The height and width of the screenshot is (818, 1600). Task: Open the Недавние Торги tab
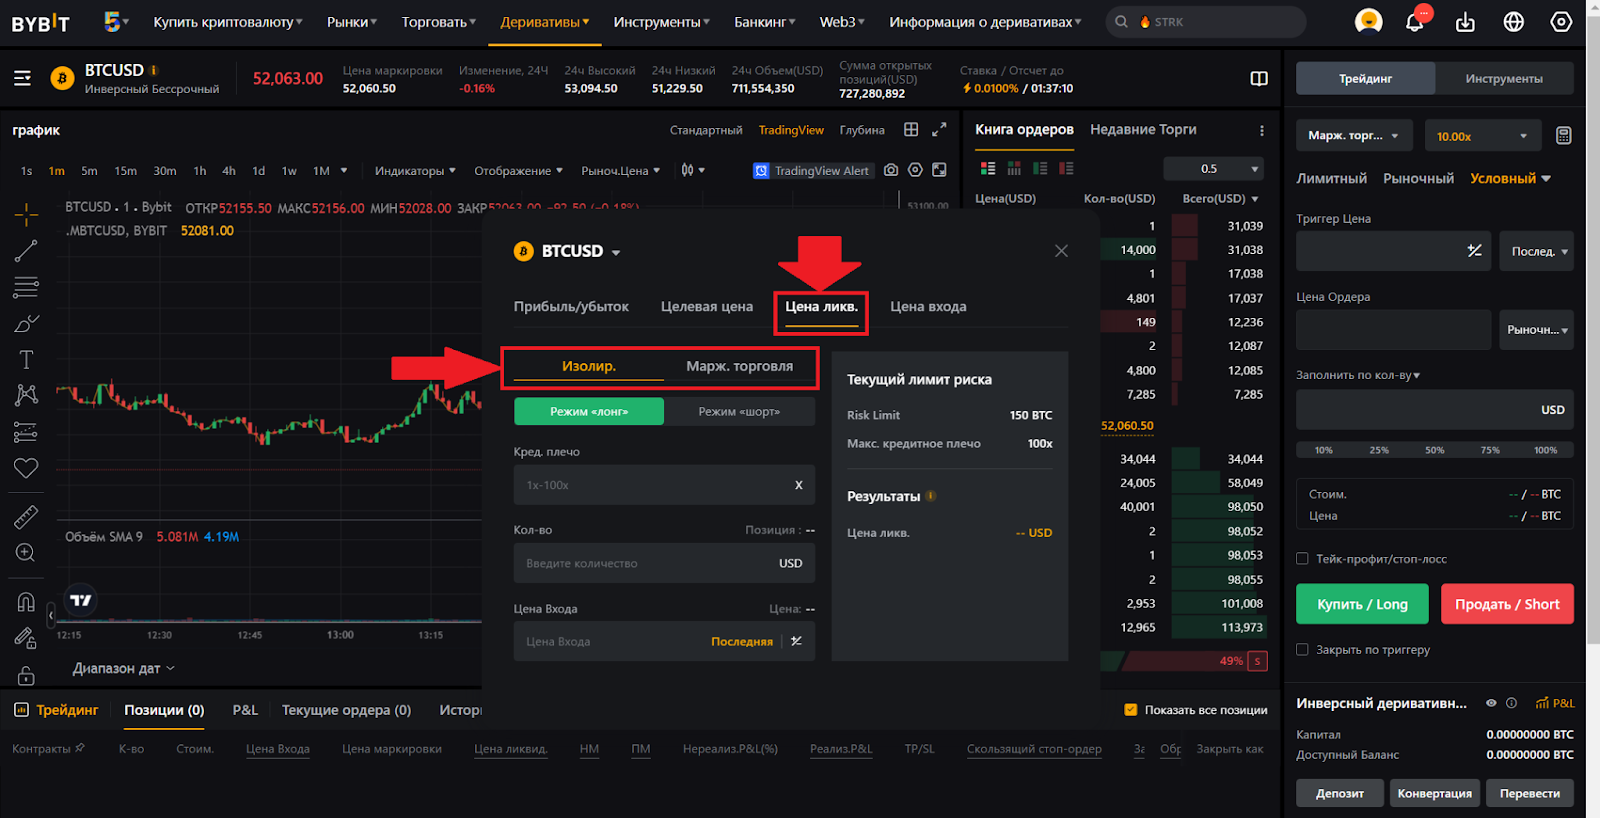click(x=1142, y=130)
